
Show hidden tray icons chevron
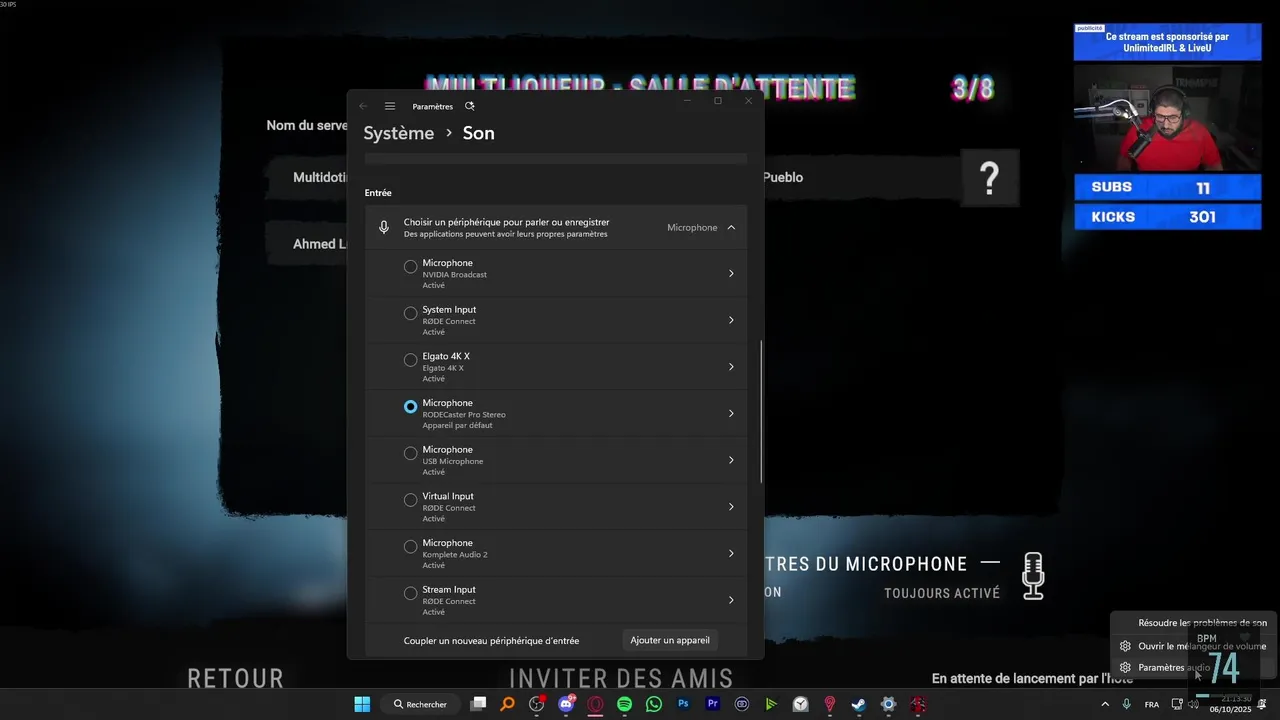1105,704
